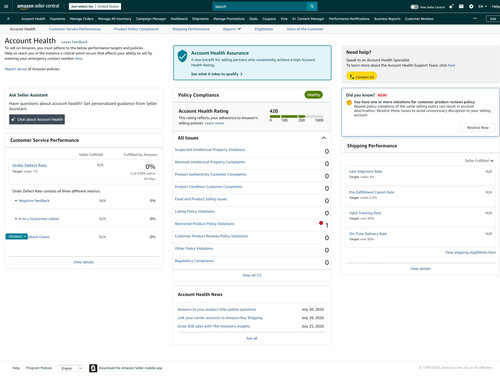This screenshot has height=383, width=500.
Task: Open the Order Defect Rate link
Action: [29, 165]
